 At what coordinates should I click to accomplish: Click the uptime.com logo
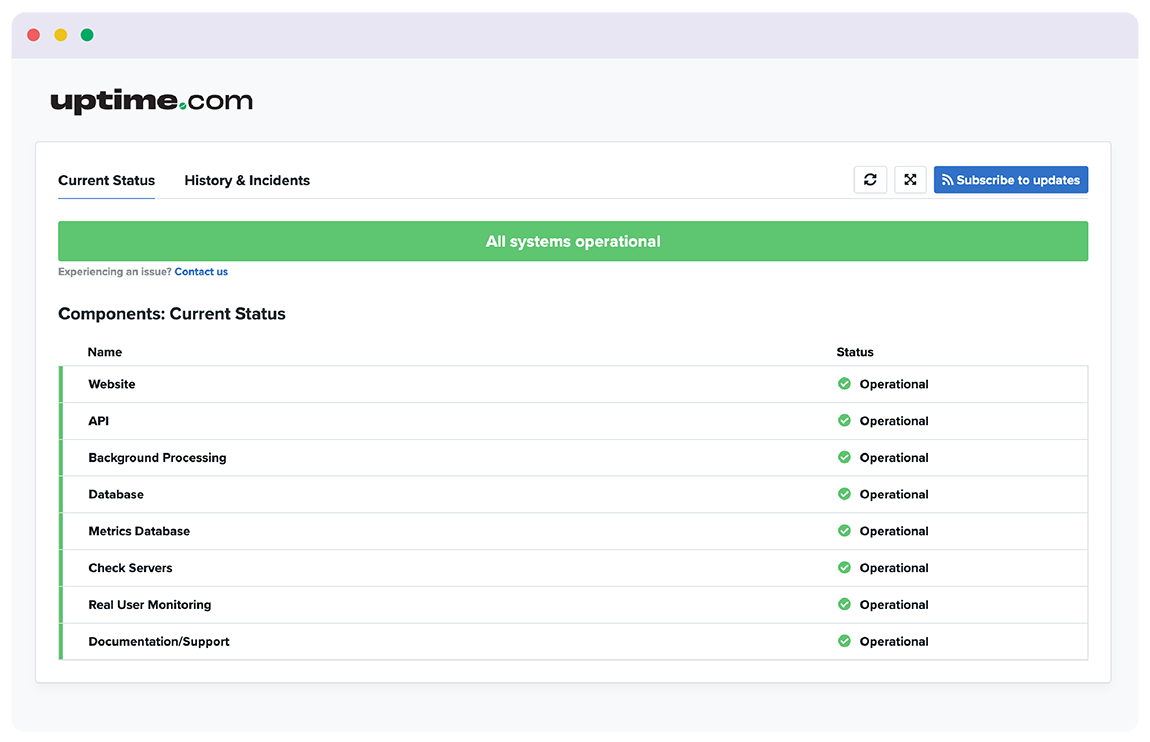151,100
